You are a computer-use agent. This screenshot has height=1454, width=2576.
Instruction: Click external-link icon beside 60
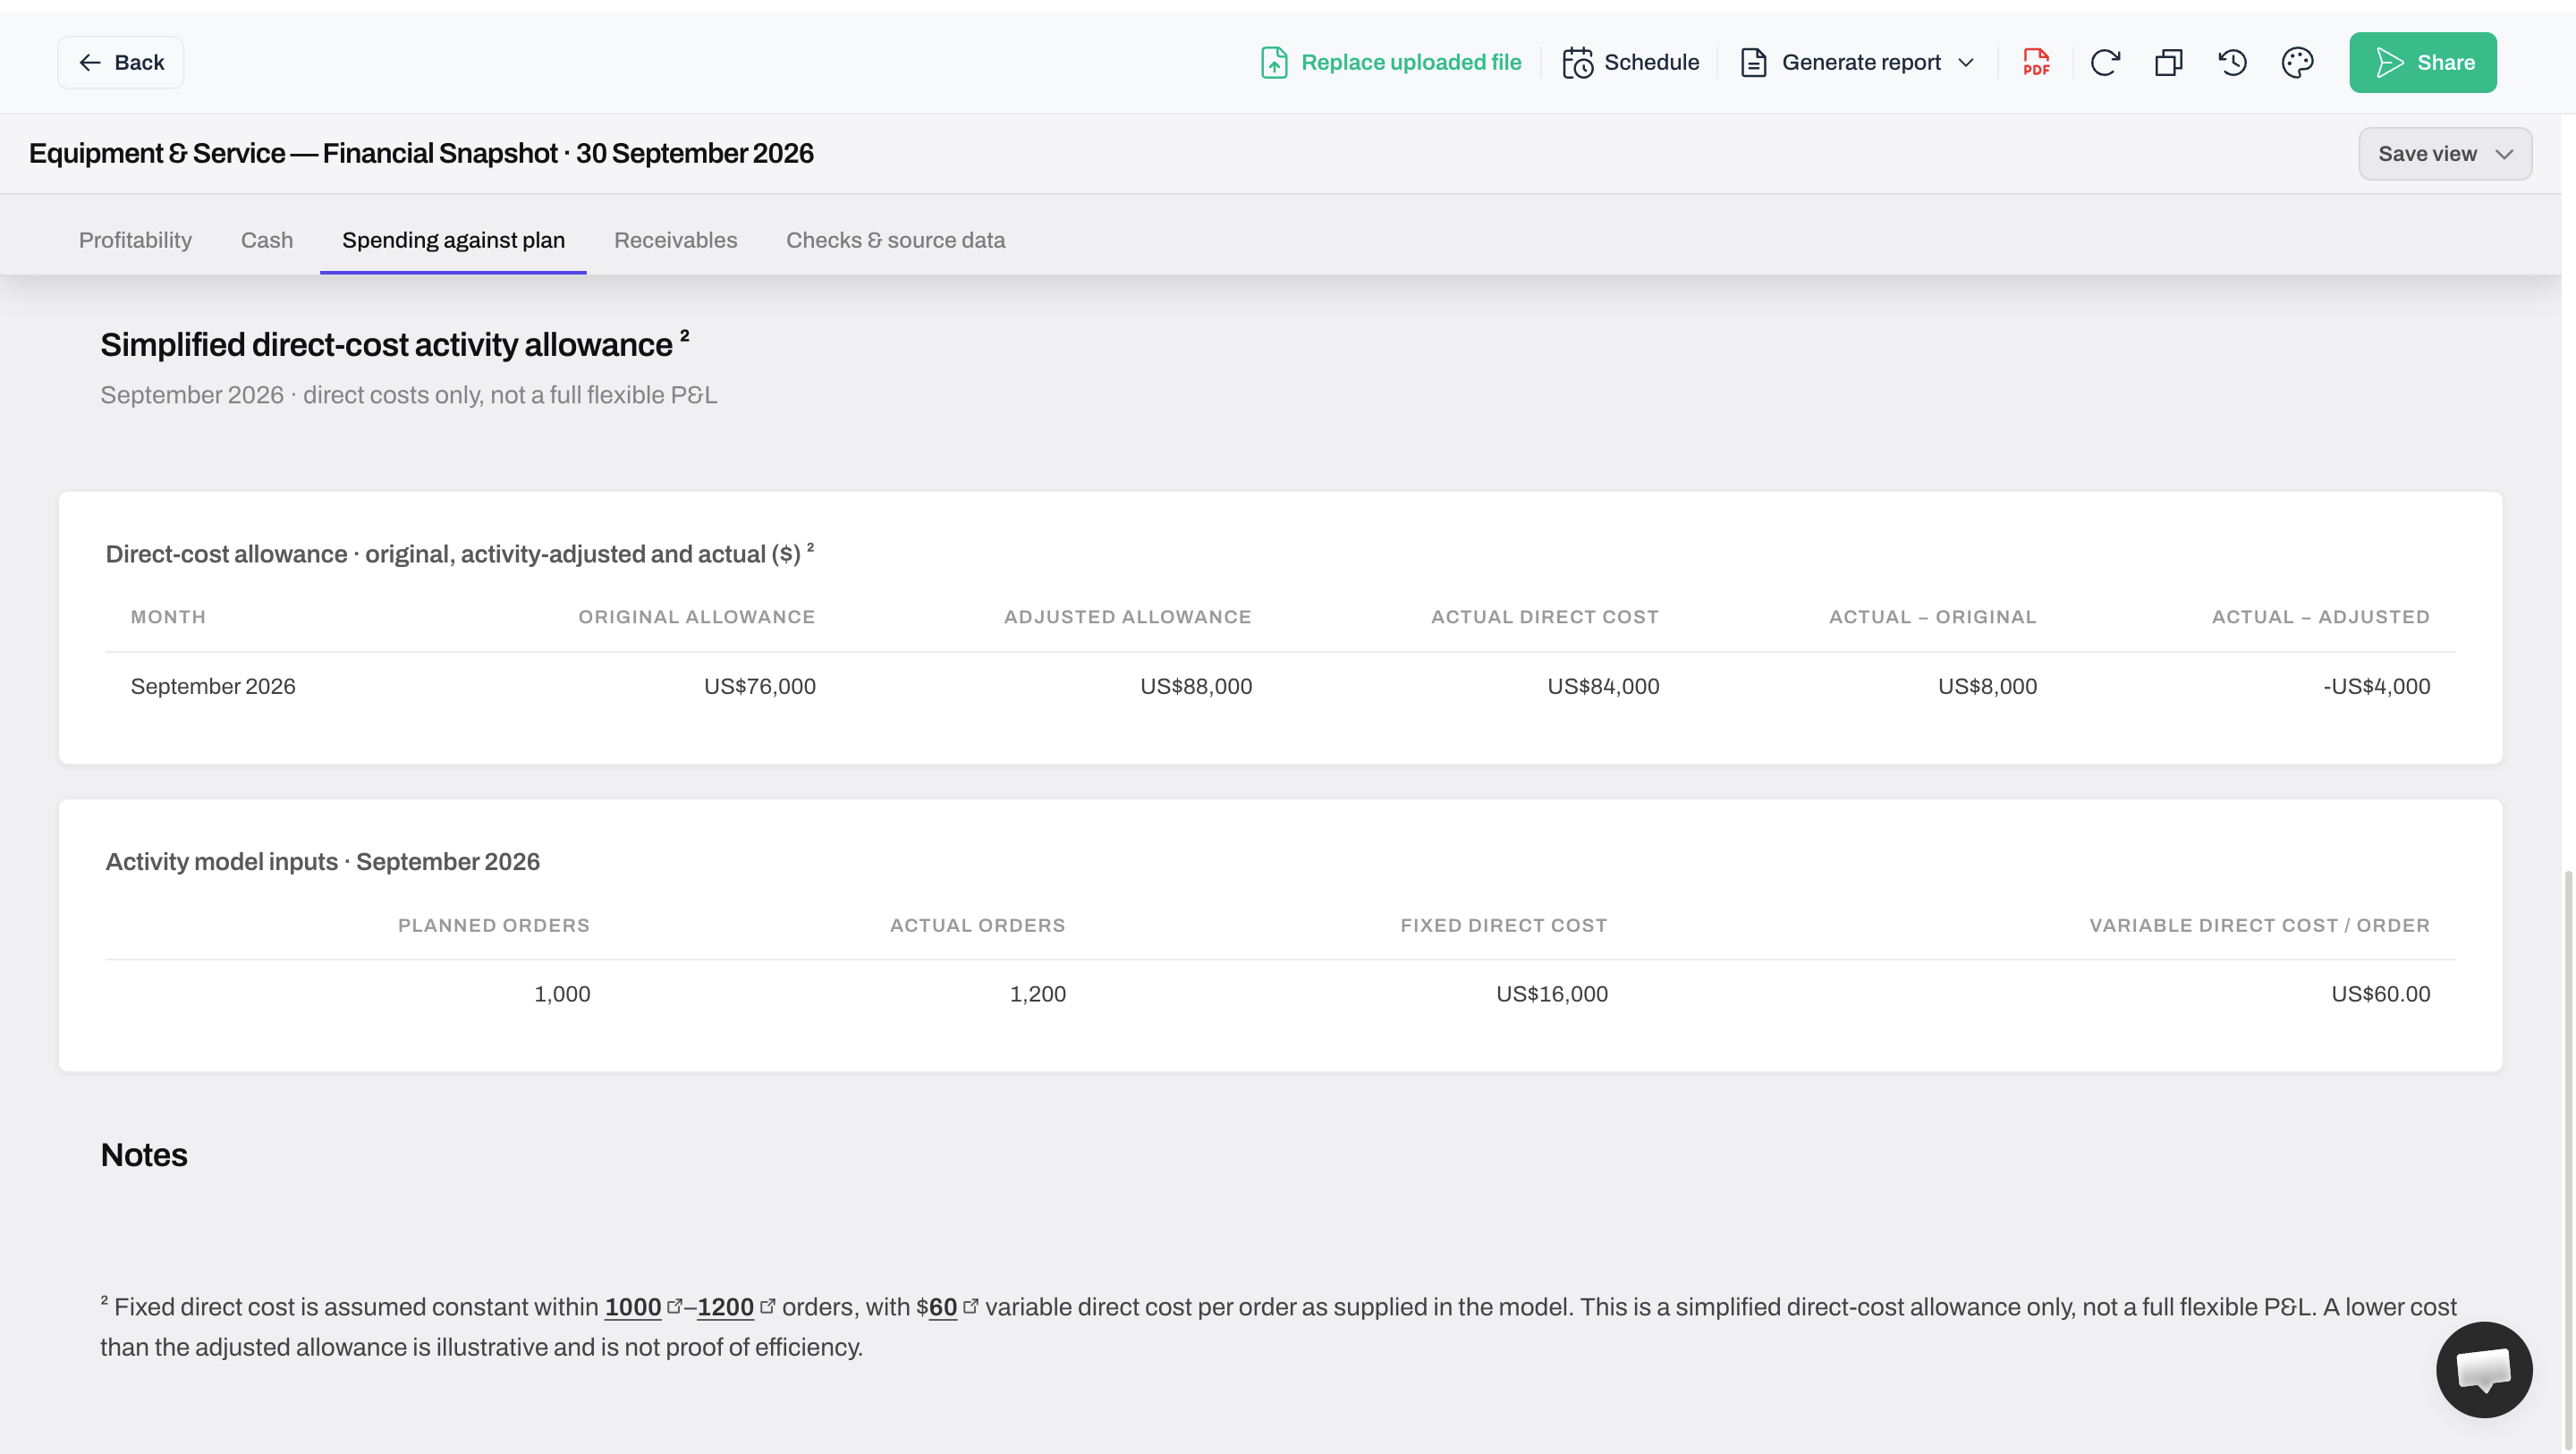click(x=970, y=1306)
